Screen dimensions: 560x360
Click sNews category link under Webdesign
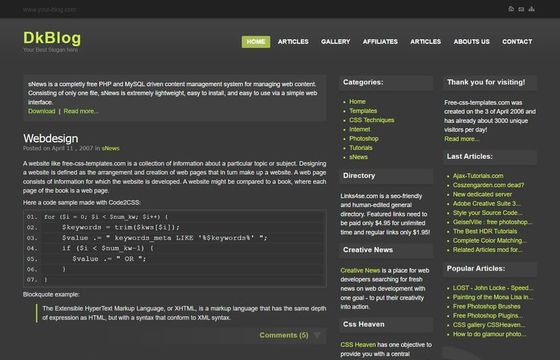[111, 148]
